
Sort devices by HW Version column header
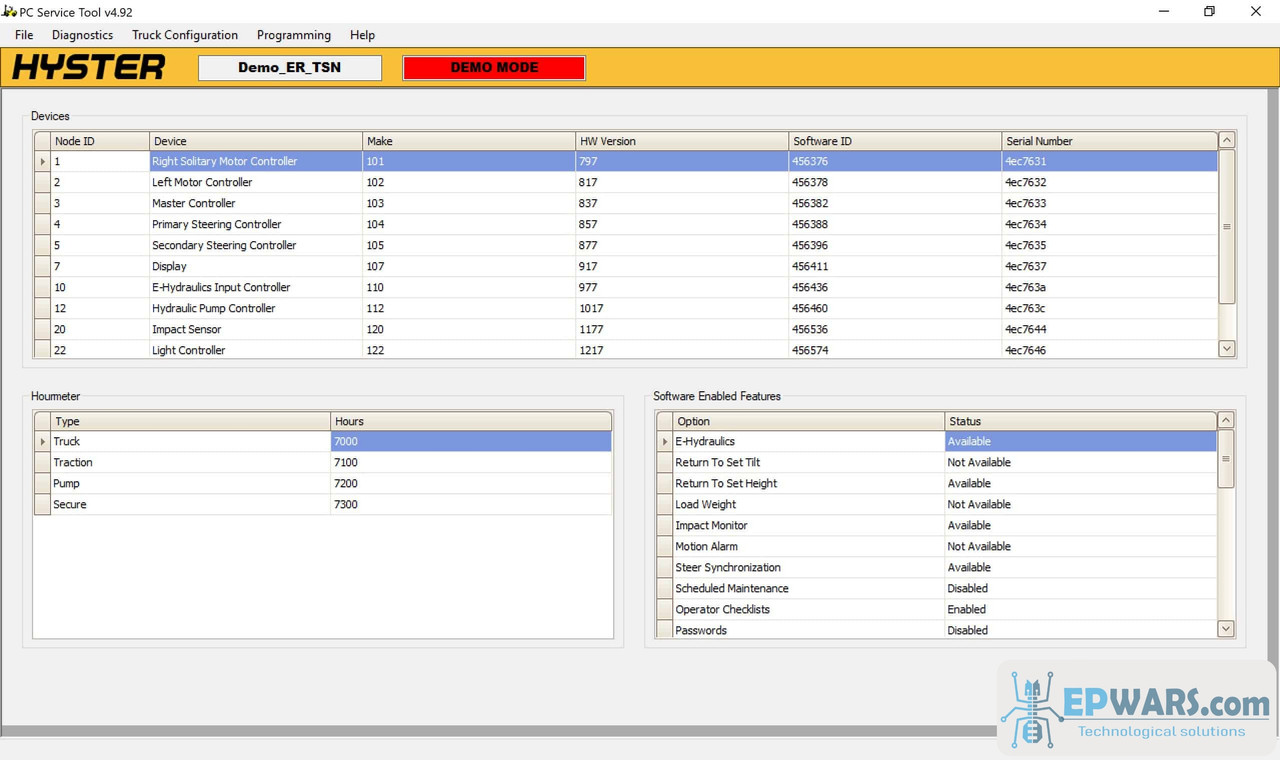[x=682, y=141]
